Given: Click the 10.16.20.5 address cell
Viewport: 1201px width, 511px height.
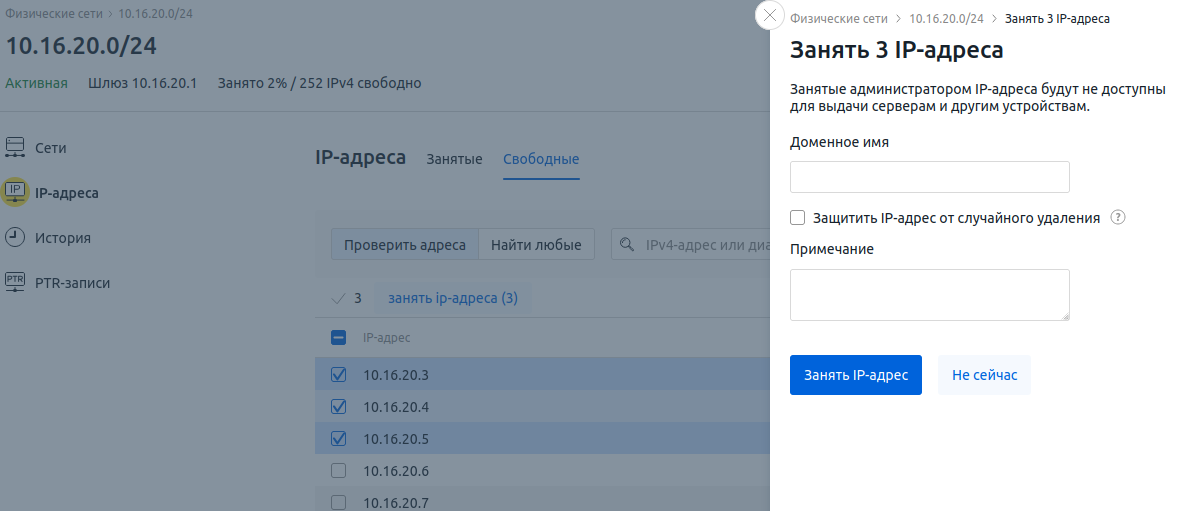Looking at the screenshot, I should pos(396,439).
